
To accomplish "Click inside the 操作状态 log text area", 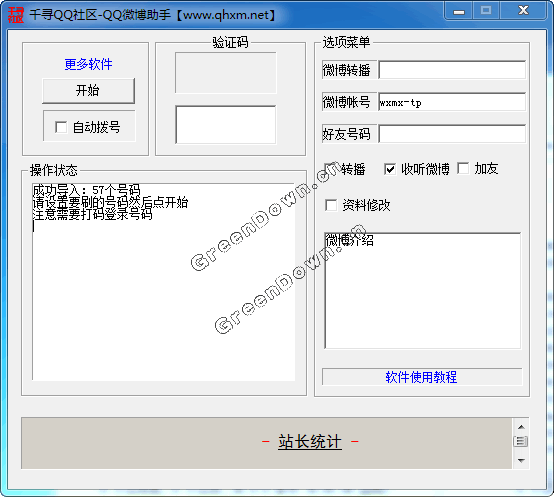I will coord(164,282).
